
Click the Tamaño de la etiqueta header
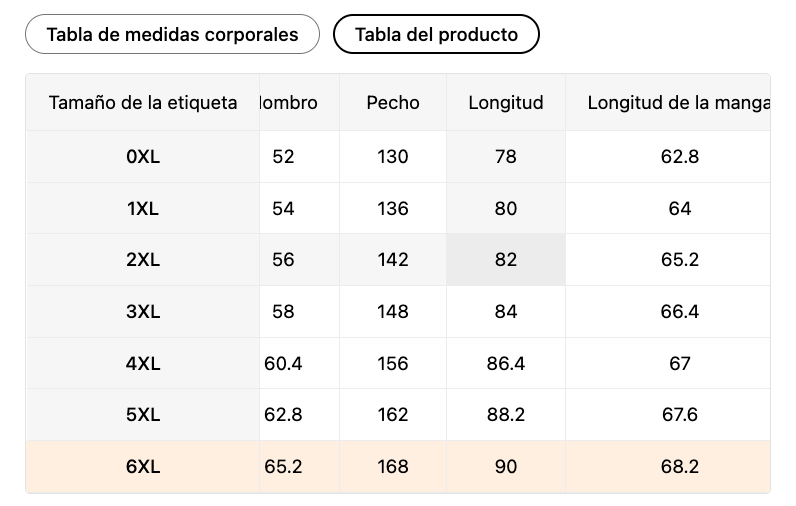pyautogui.click(x=143, y=102)
